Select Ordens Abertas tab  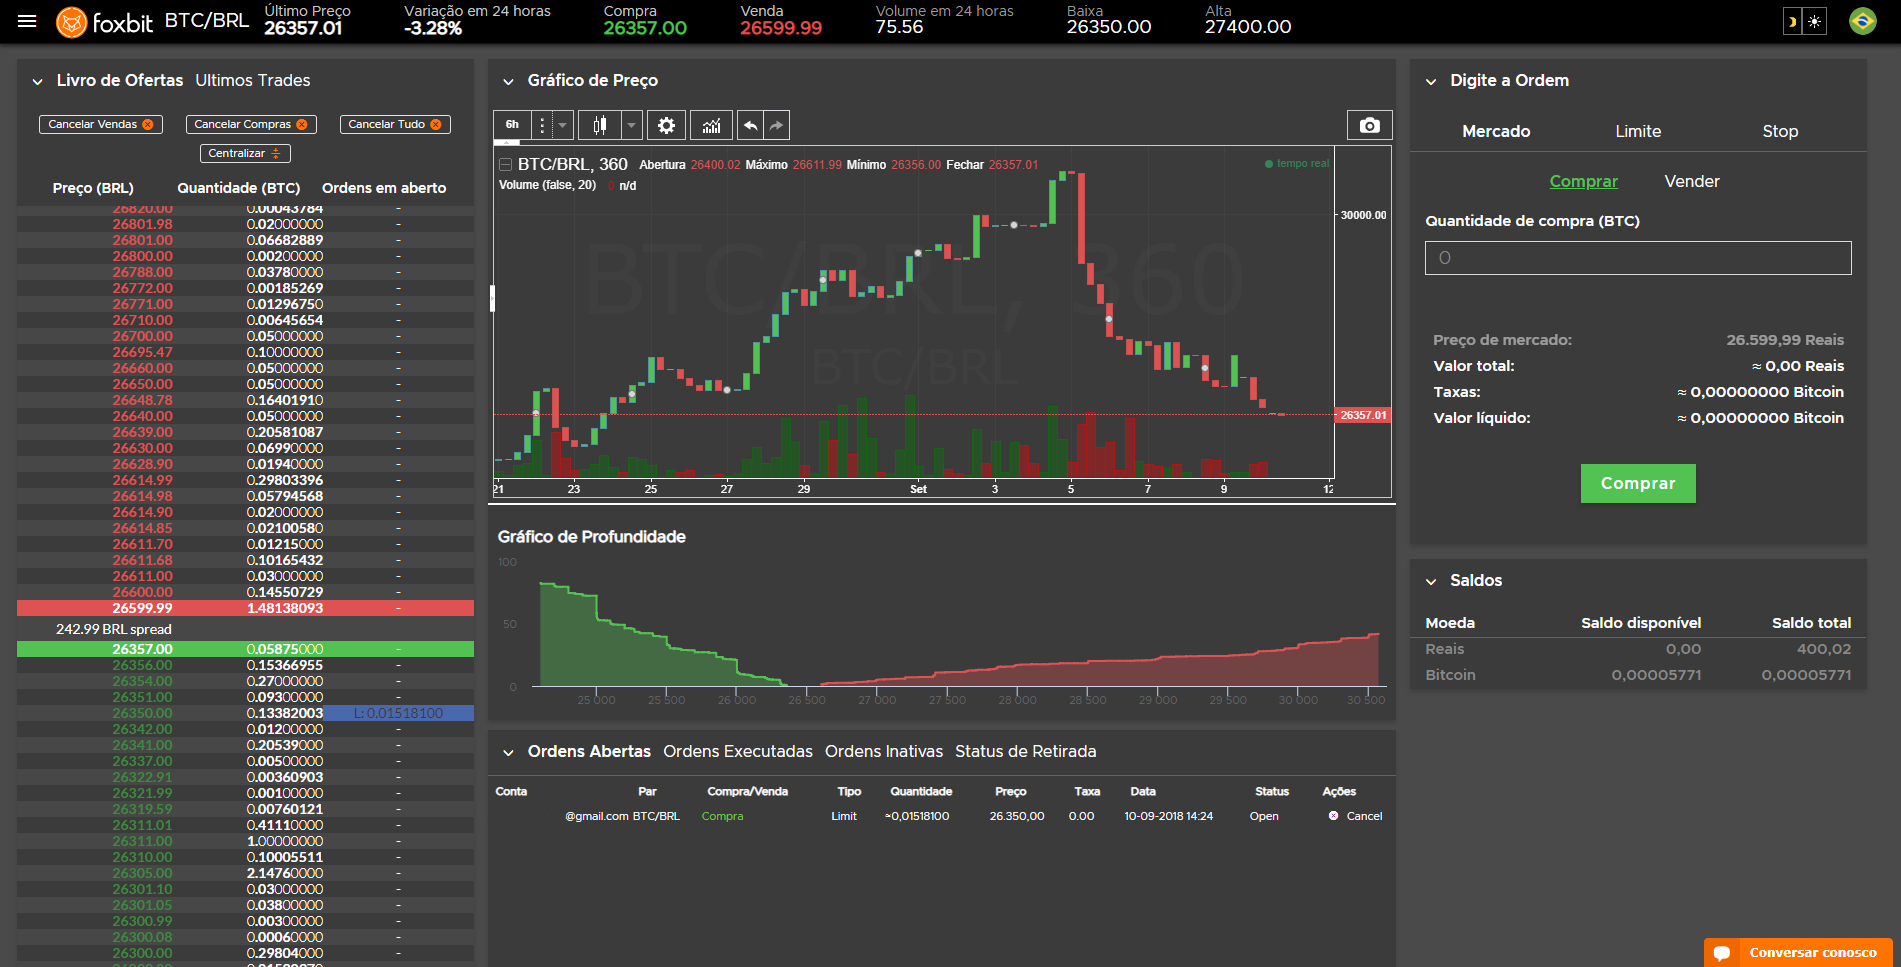point(589,751)
